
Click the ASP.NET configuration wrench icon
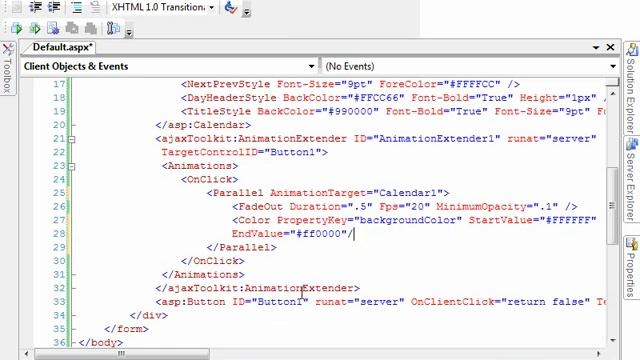[x=113, y=28]
